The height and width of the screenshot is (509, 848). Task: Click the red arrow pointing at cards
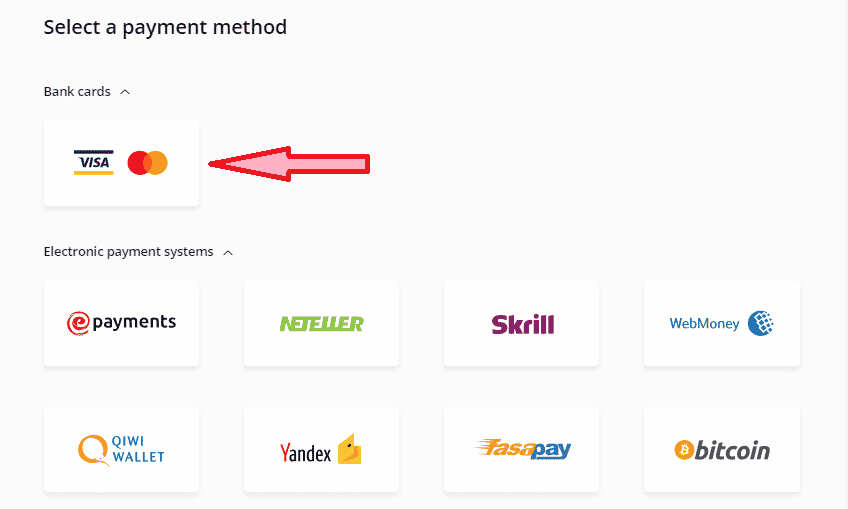[x=289, y=164]
